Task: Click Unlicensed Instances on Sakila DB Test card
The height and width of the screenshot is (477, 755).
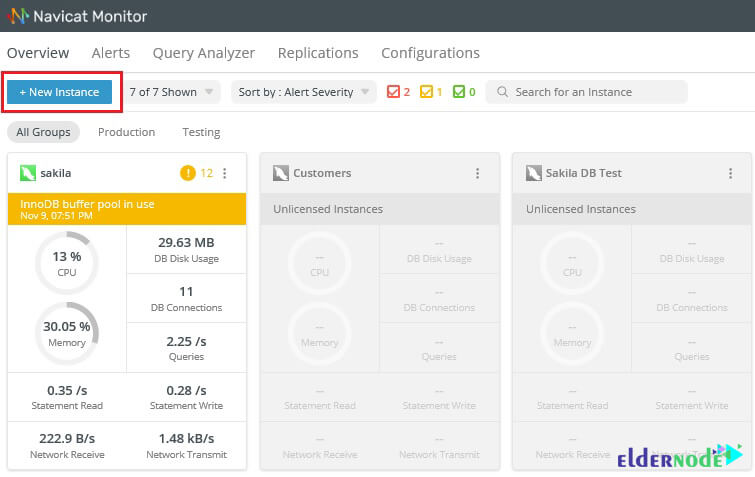Action: click(x=581, y=209)
